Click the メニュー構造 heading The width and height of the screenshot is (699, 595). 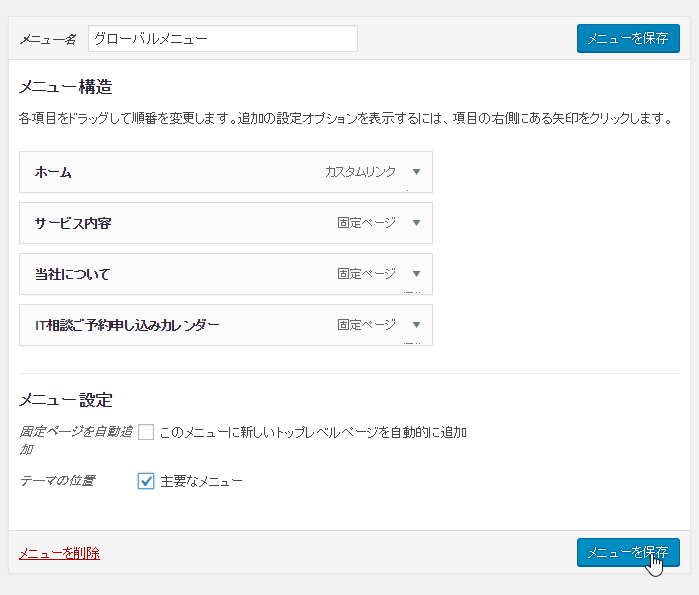pos(66,86)
